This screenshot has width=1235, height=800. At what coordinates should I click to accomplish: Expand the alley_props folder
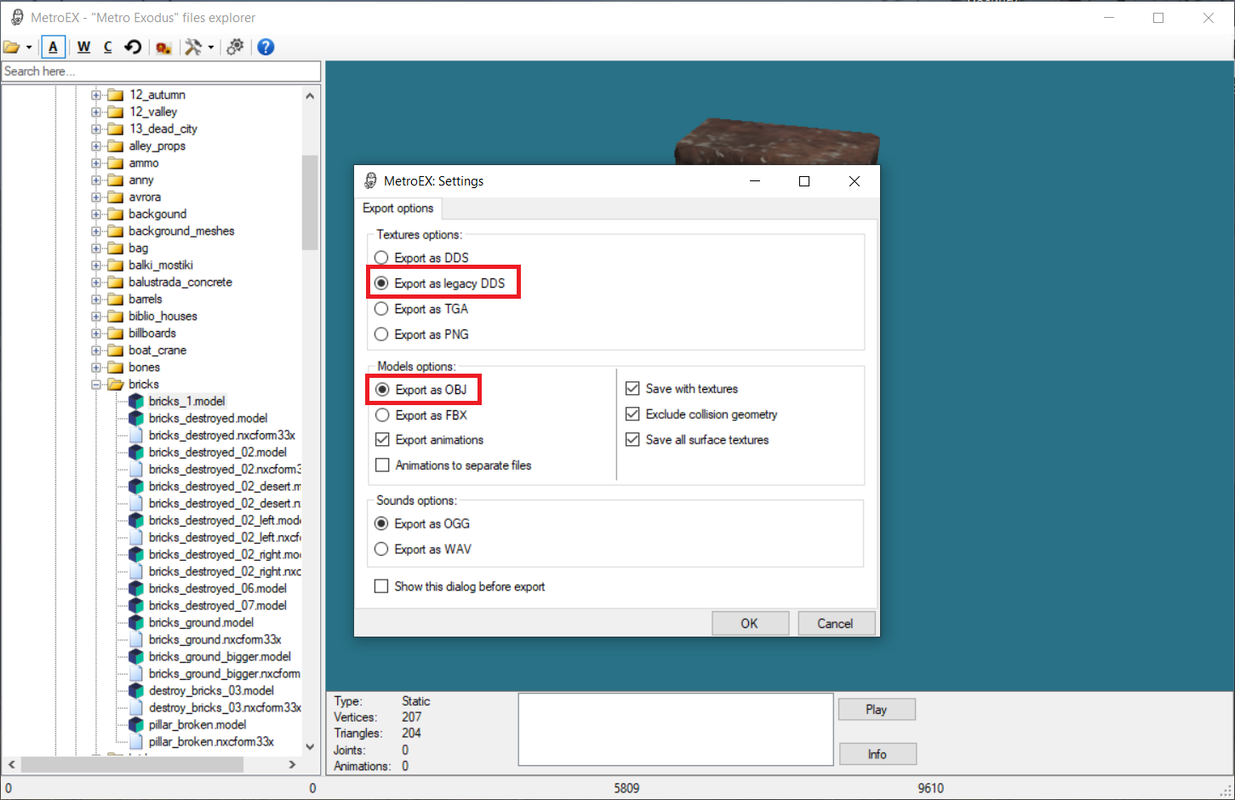[97, 146]
